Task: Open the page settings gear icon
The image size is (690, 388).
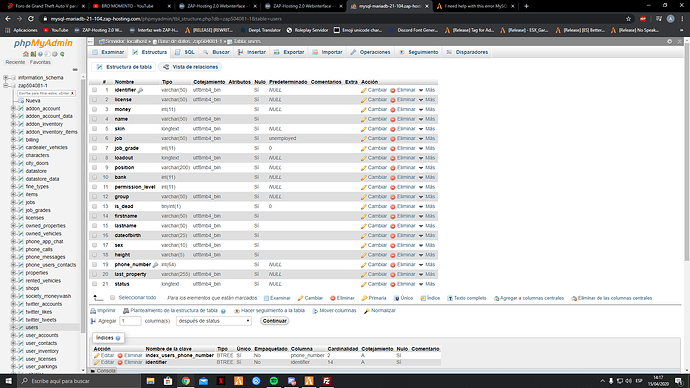Action: pyautogui.click(x=669, y=41)
